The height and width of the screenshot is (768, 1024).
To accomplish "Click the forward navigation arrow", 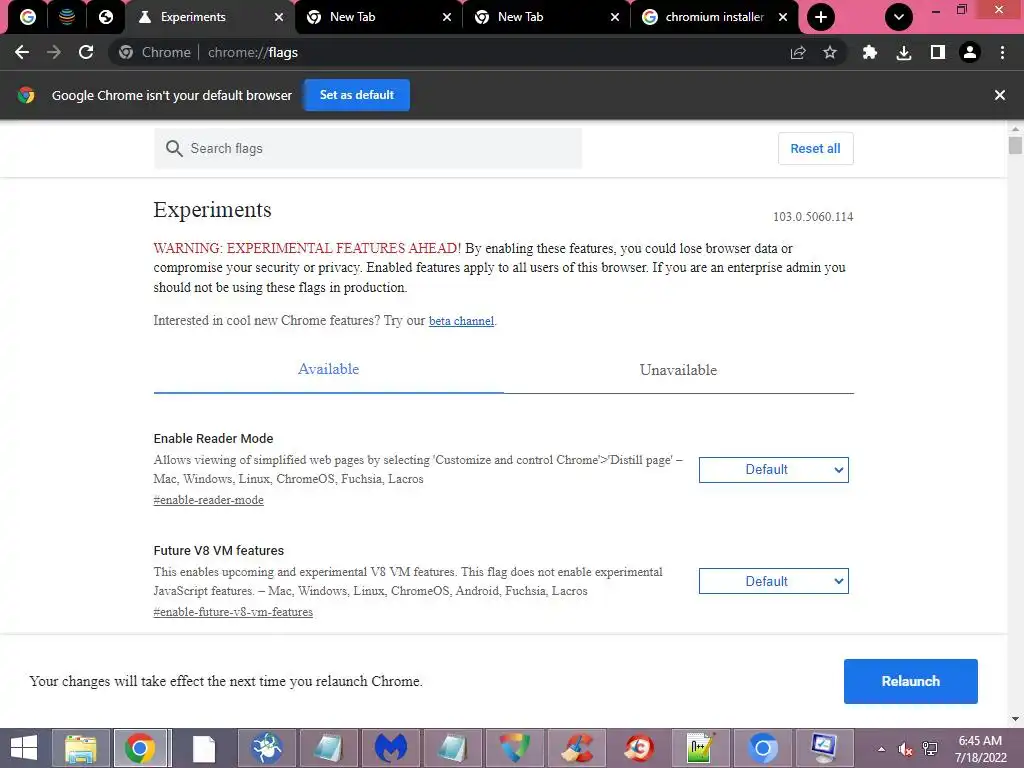I will click(54, 52).
